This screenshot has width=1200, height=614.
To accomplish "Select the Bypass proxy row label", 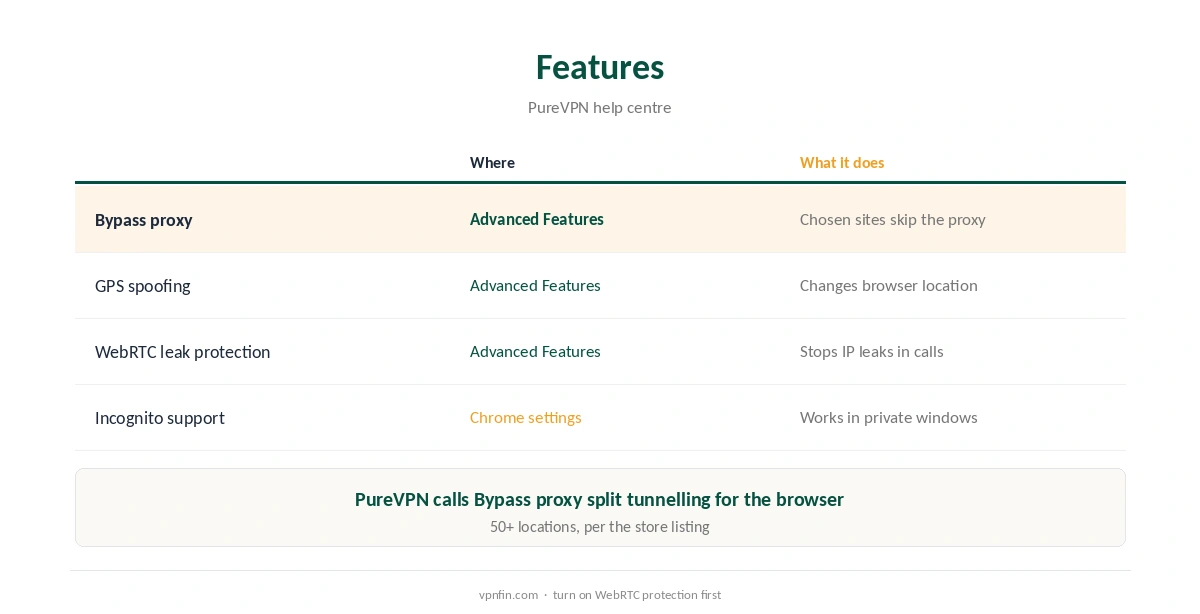I will (x=144, y=220).
